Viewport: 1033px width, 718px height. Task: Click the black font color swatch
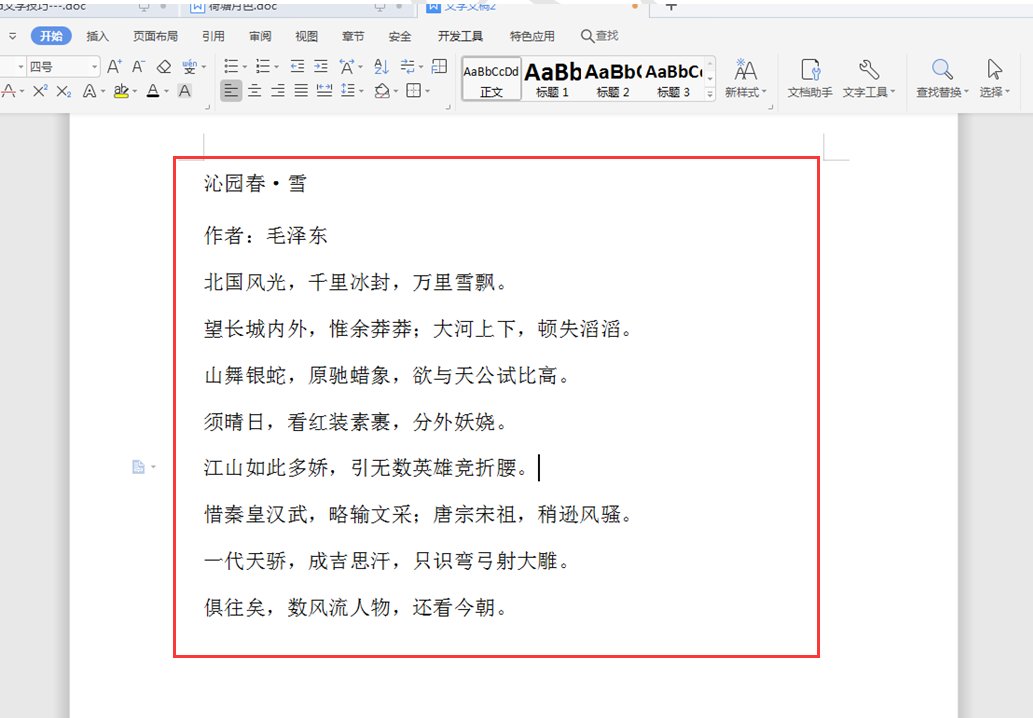coord(153,89)
